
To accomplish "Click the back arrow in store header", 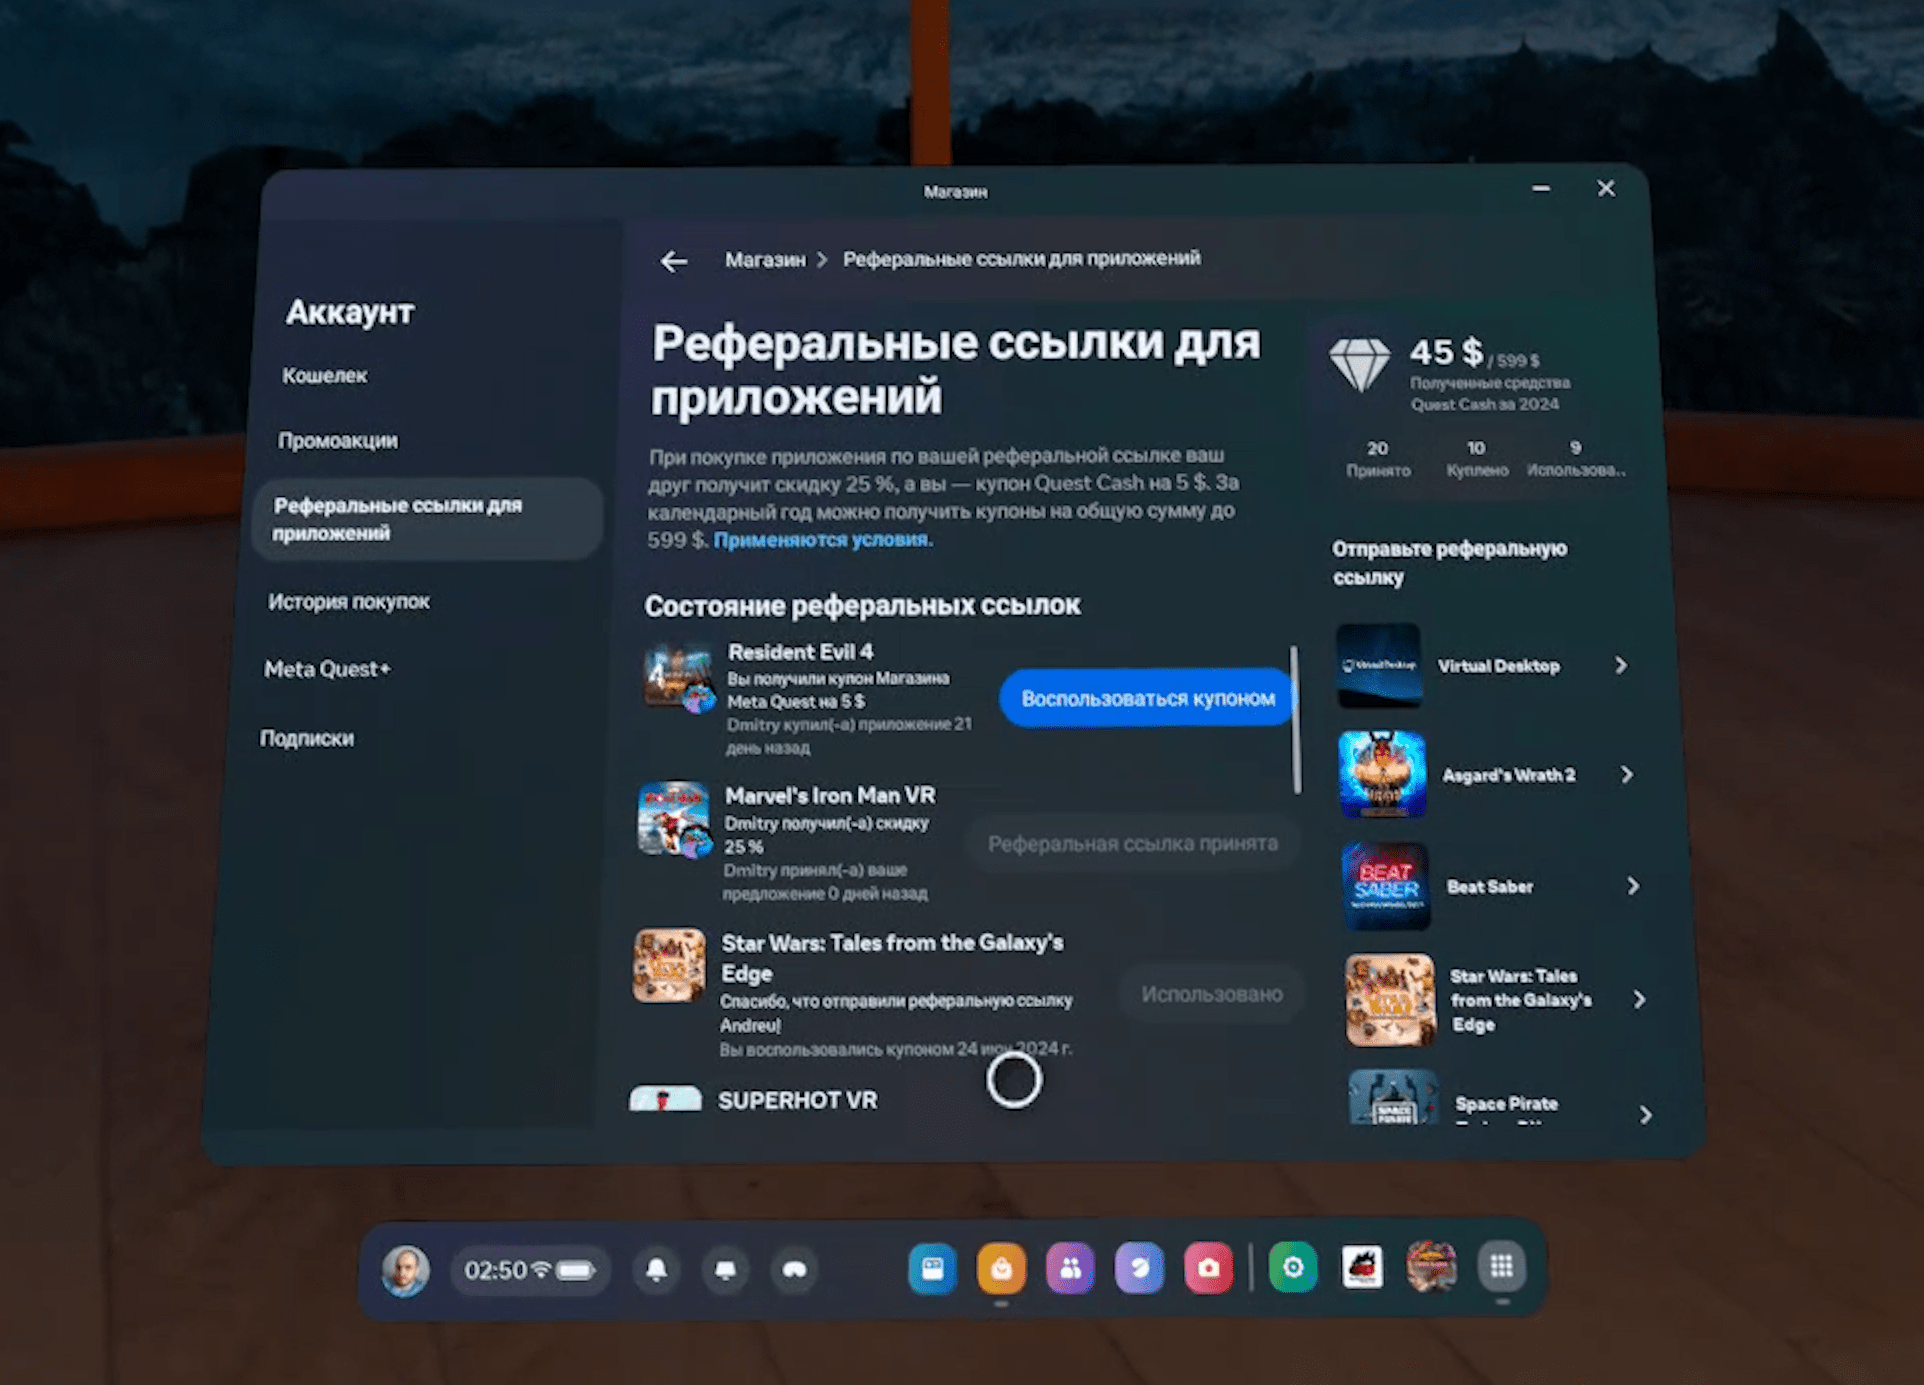I will (674, 261).
